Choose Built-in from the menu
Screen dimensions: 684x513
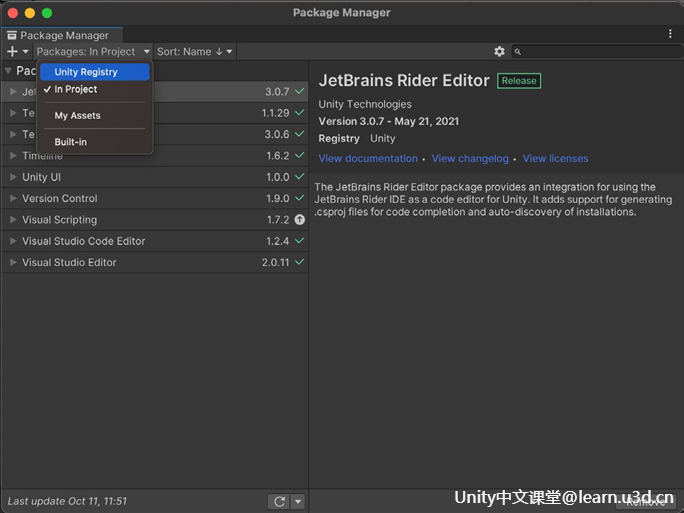[x=95, y=142]
